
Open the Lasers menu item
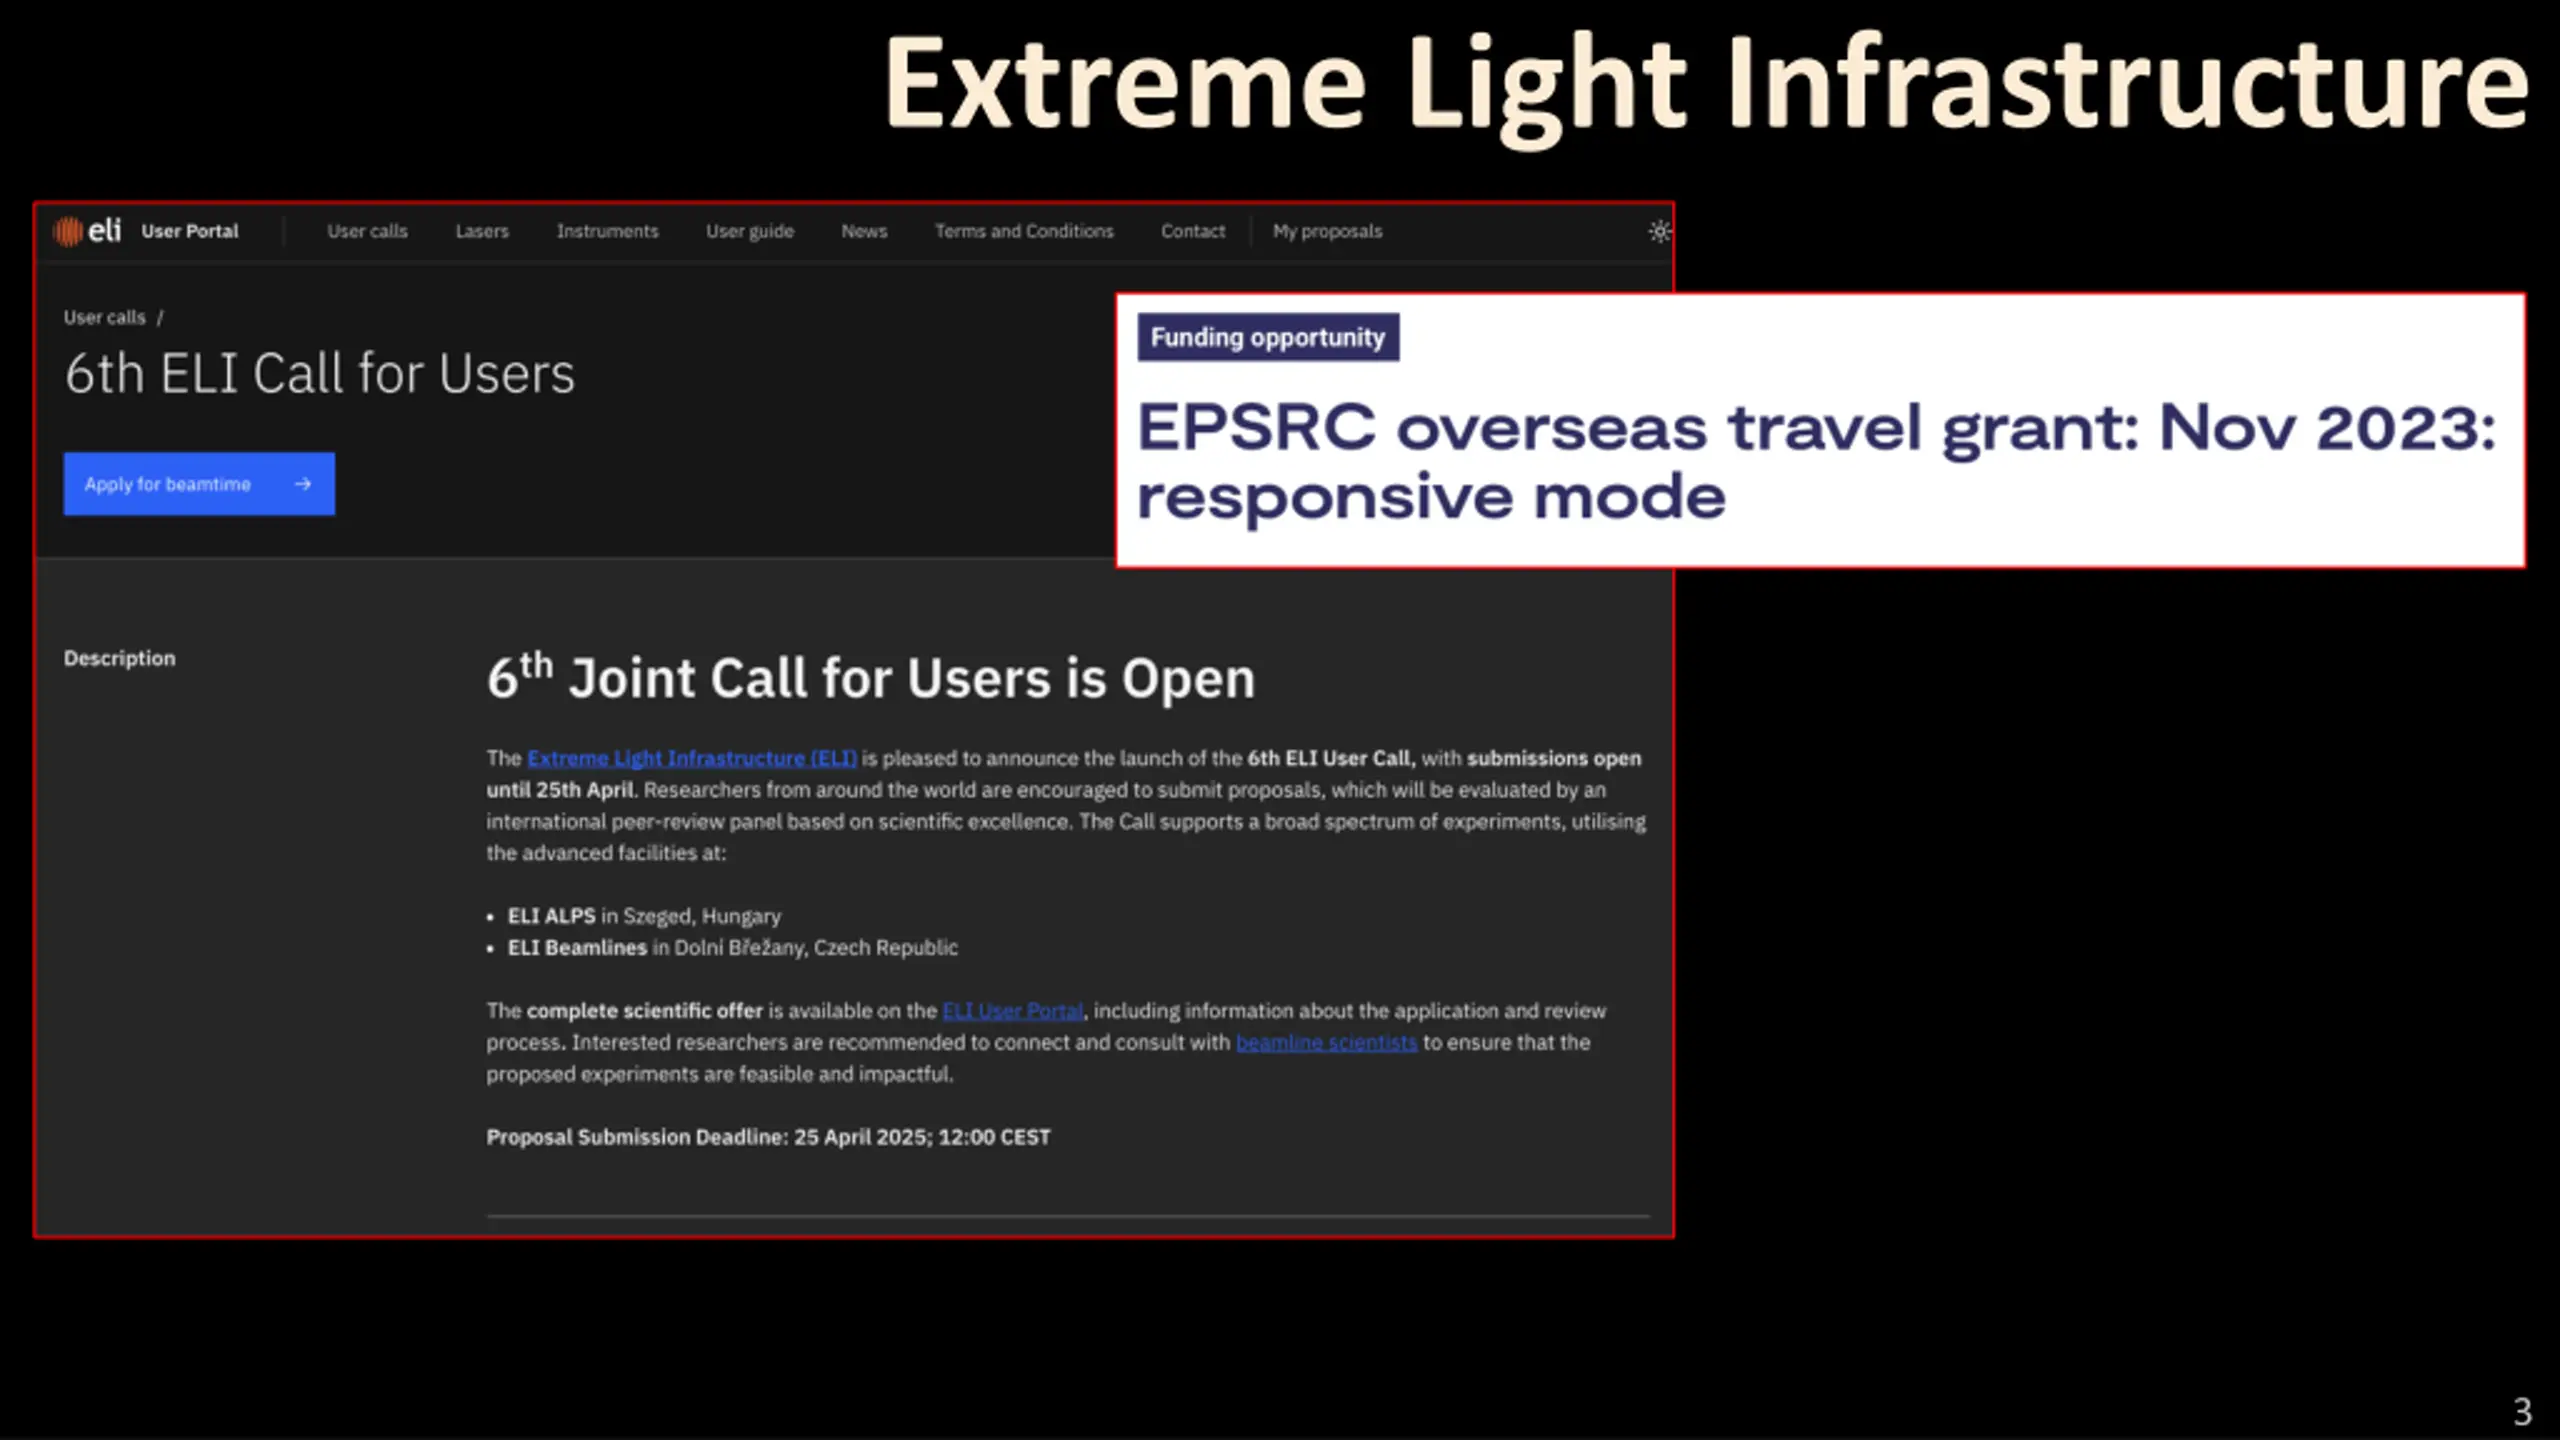point(482,231)
